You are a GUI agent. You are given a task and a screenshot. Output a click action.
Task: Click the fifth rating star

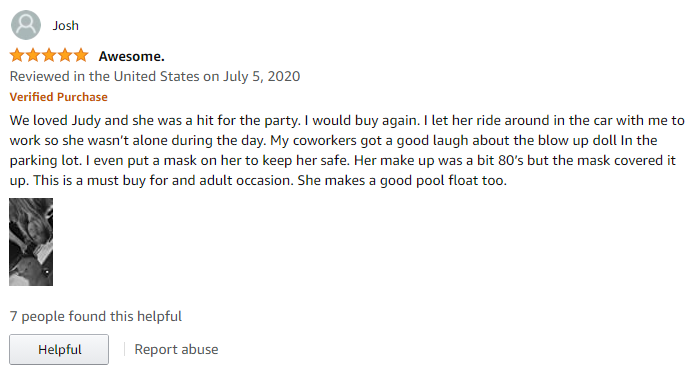(x=81, y=55)
